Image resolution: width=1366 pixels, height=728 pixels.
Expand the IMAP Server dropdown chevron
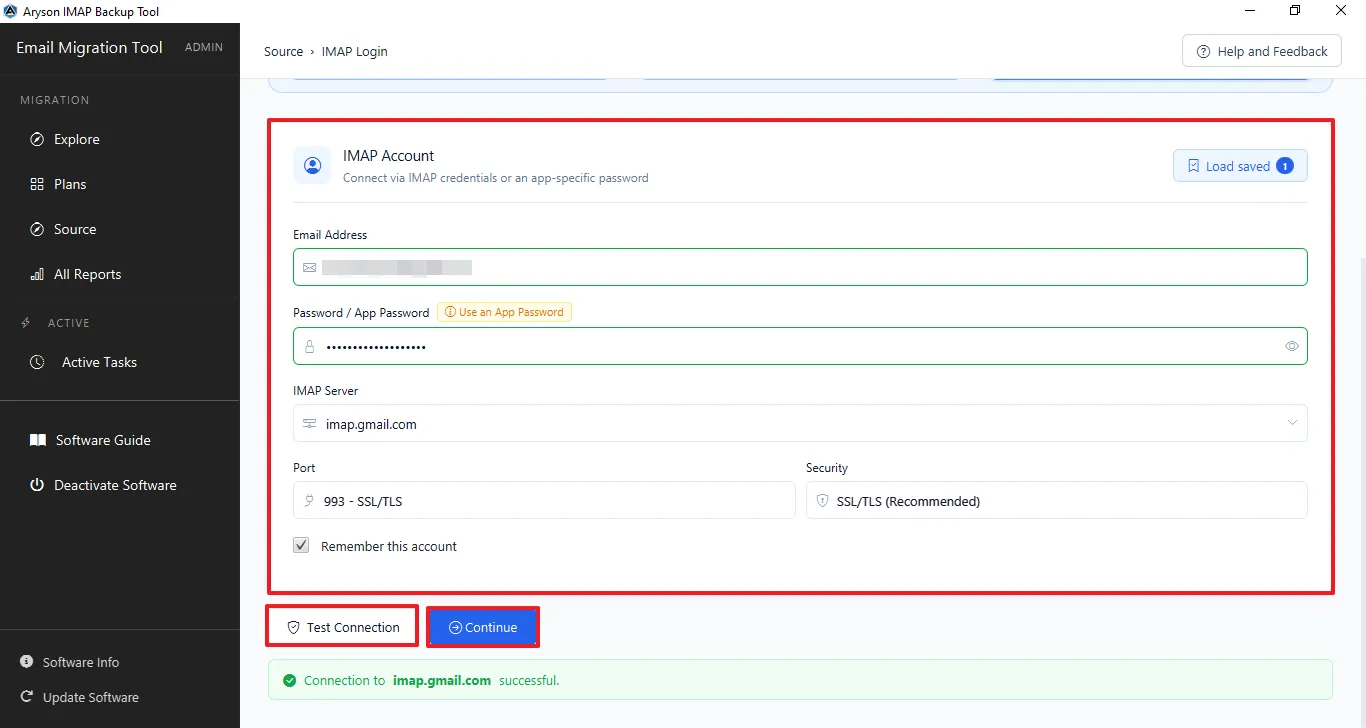tap(1293, 423)
